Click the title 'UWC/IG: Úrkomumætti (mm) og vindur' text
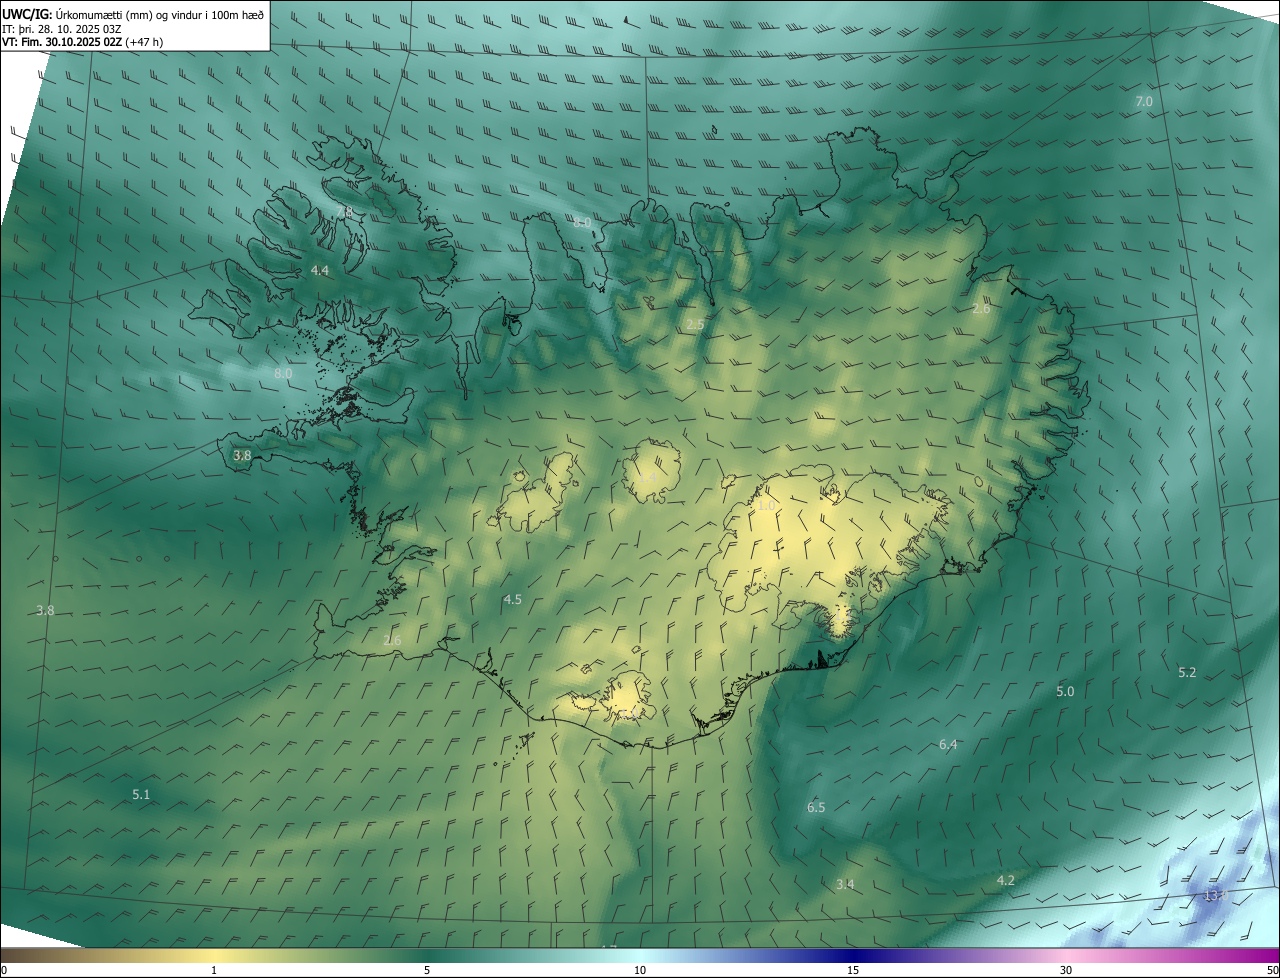 tap(133, 13)
